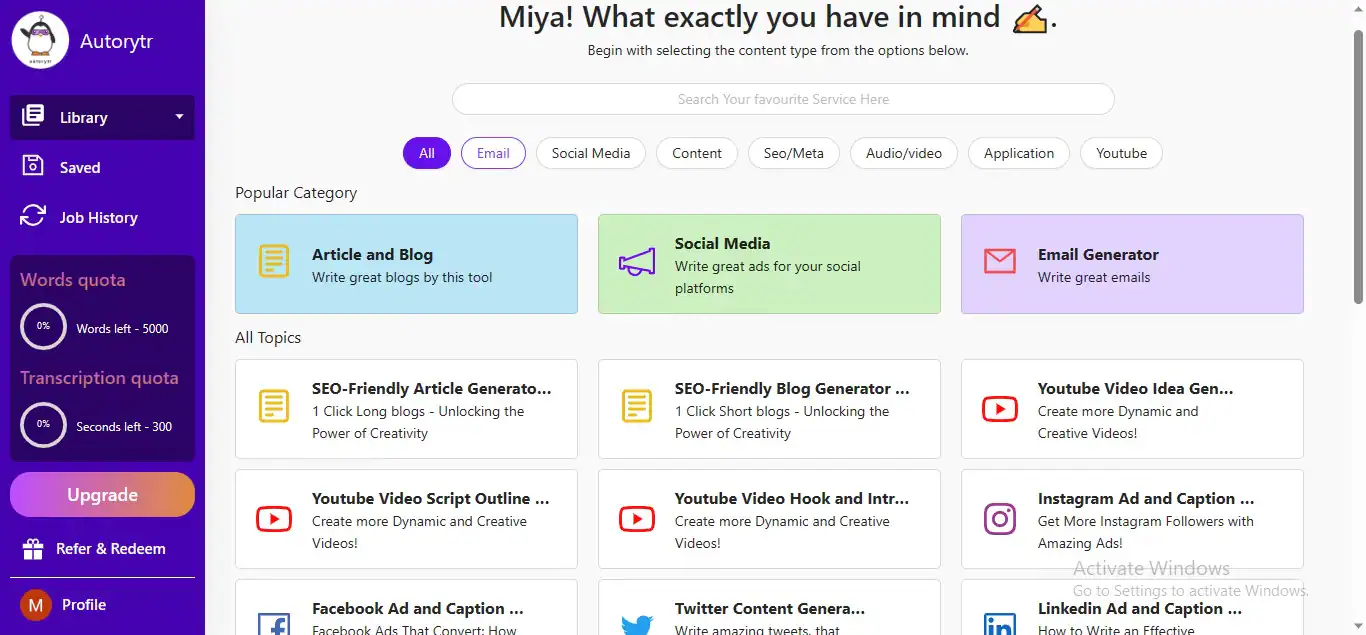The width and height of the screenshot is (1366, 635).
Task: Click the Words quota progress circle
Action: click(x=44, y=327)
